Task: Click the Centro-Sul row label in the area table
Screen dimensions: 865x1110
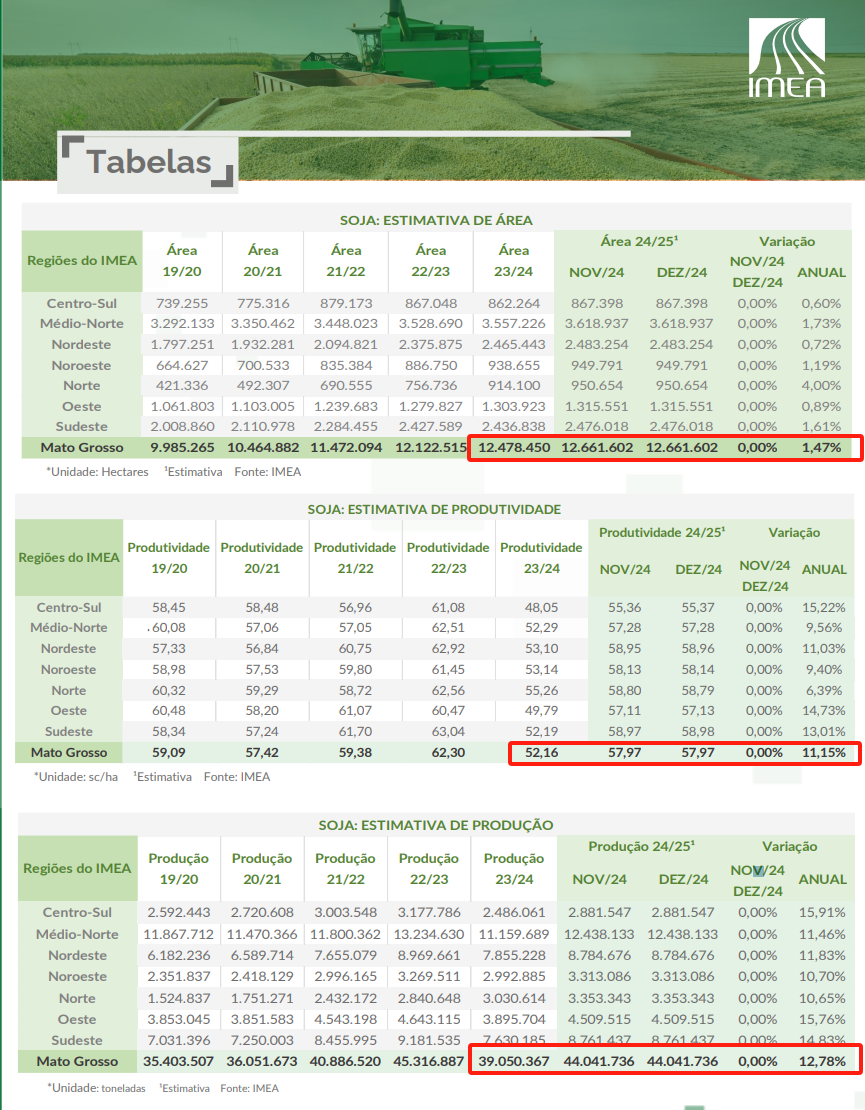Action: click(82, 303)
